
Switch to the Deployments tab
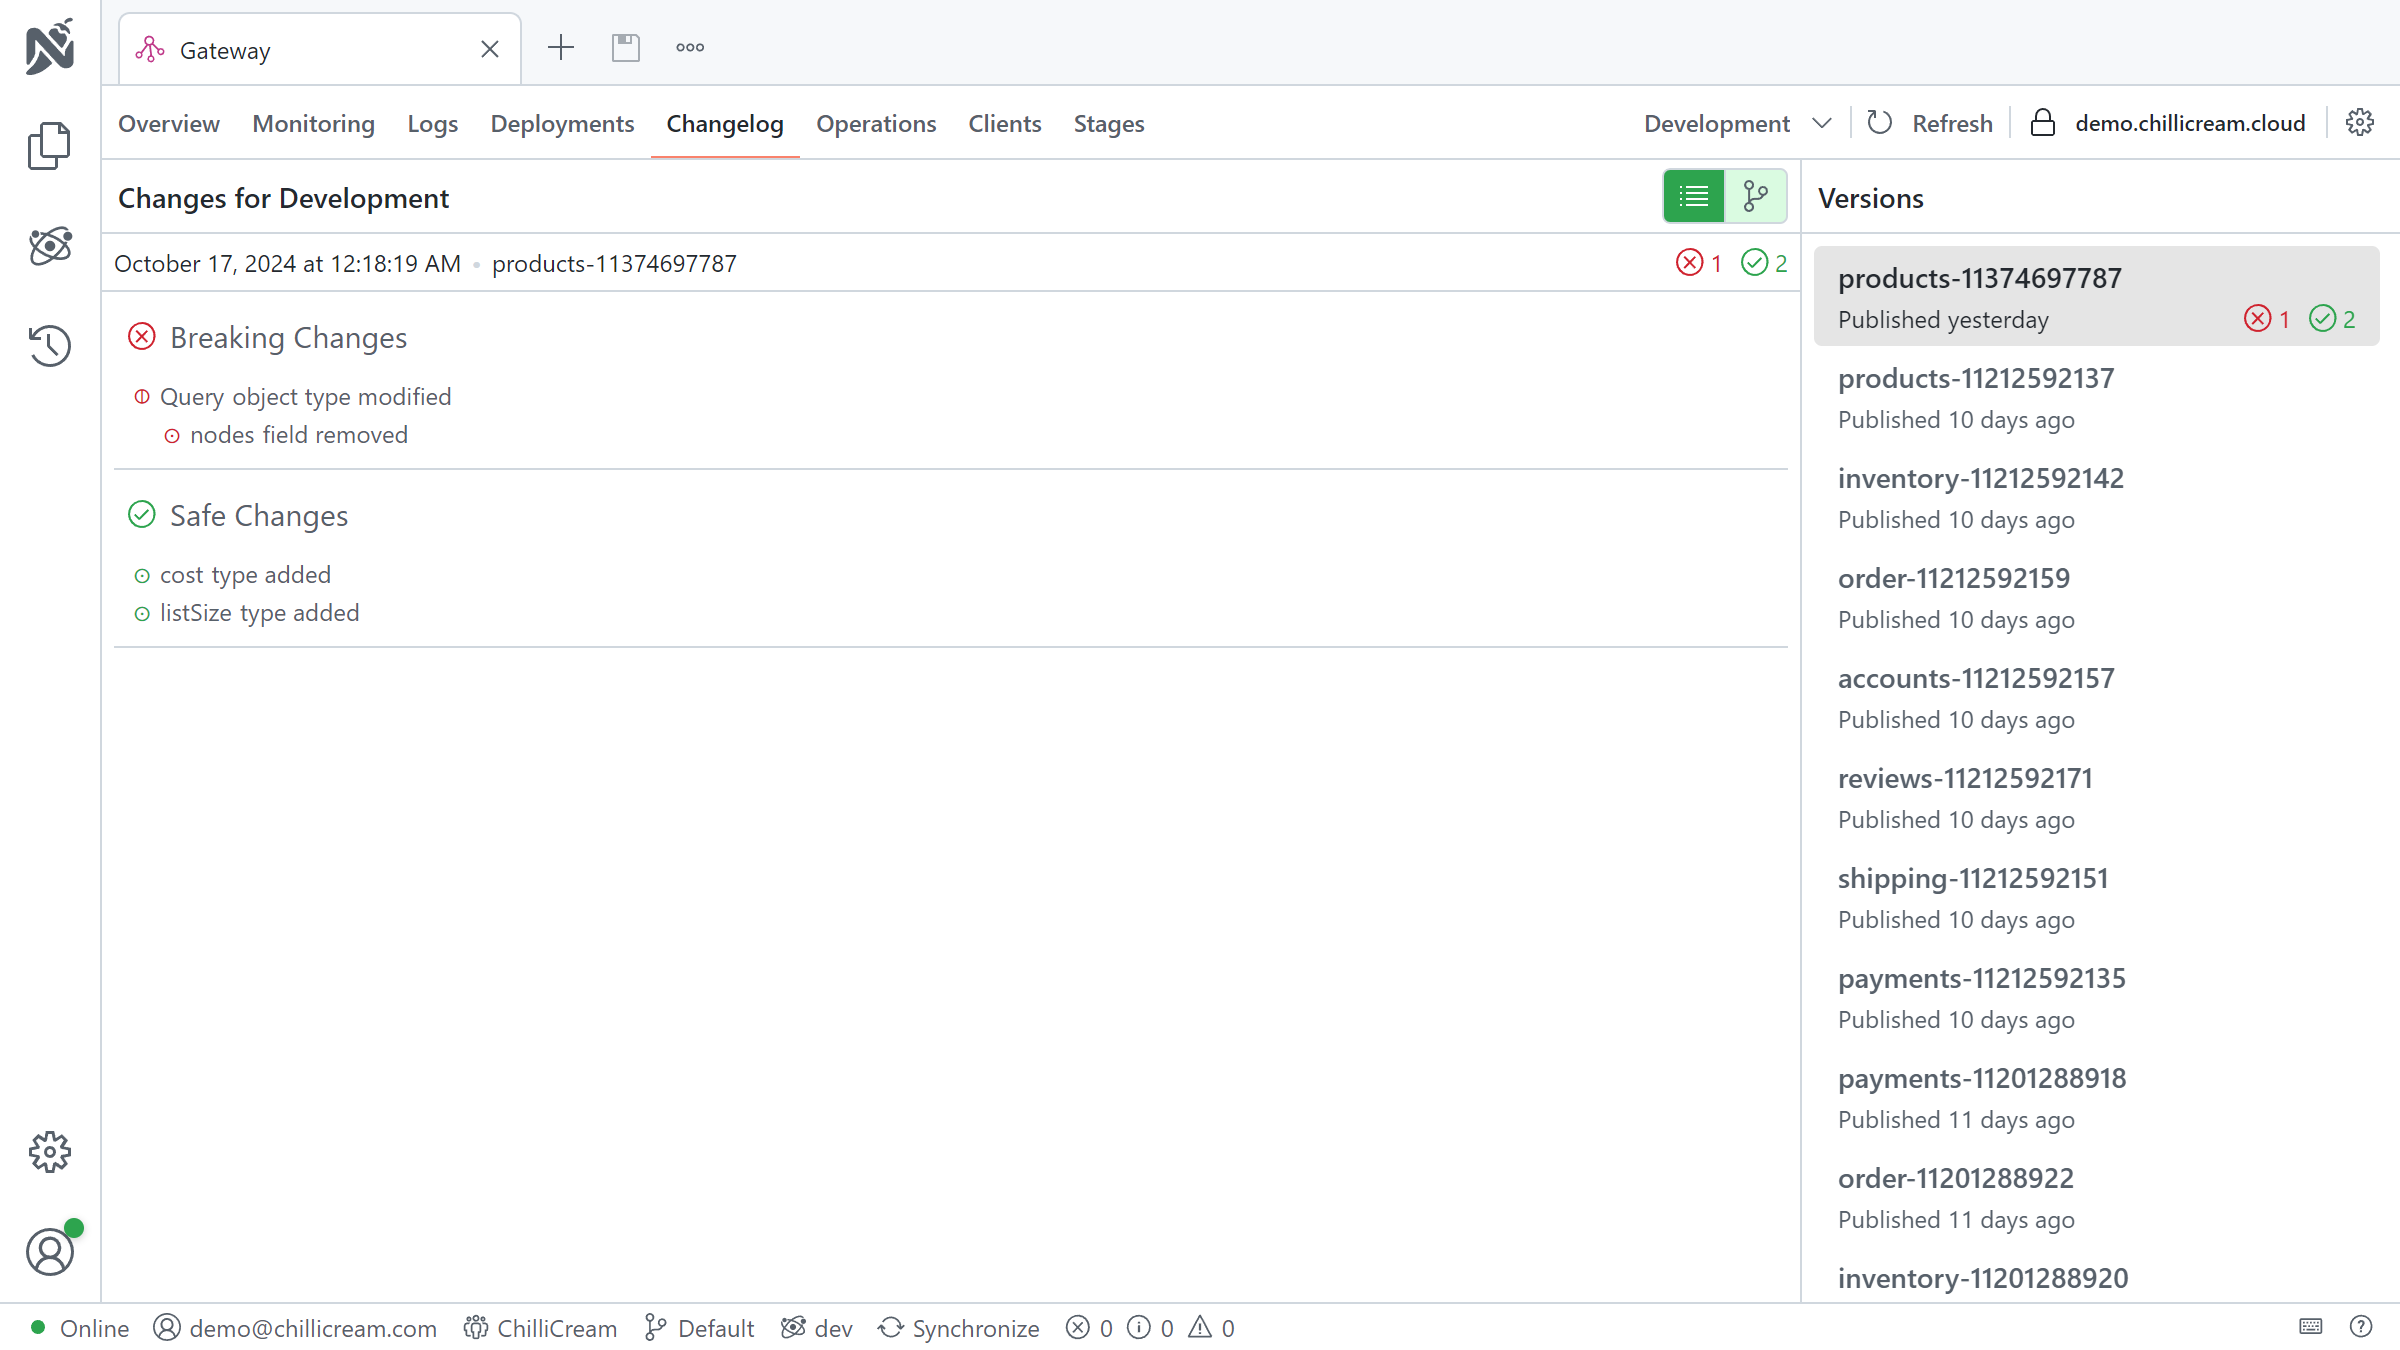pyautogui.click(x=562, y=123)
